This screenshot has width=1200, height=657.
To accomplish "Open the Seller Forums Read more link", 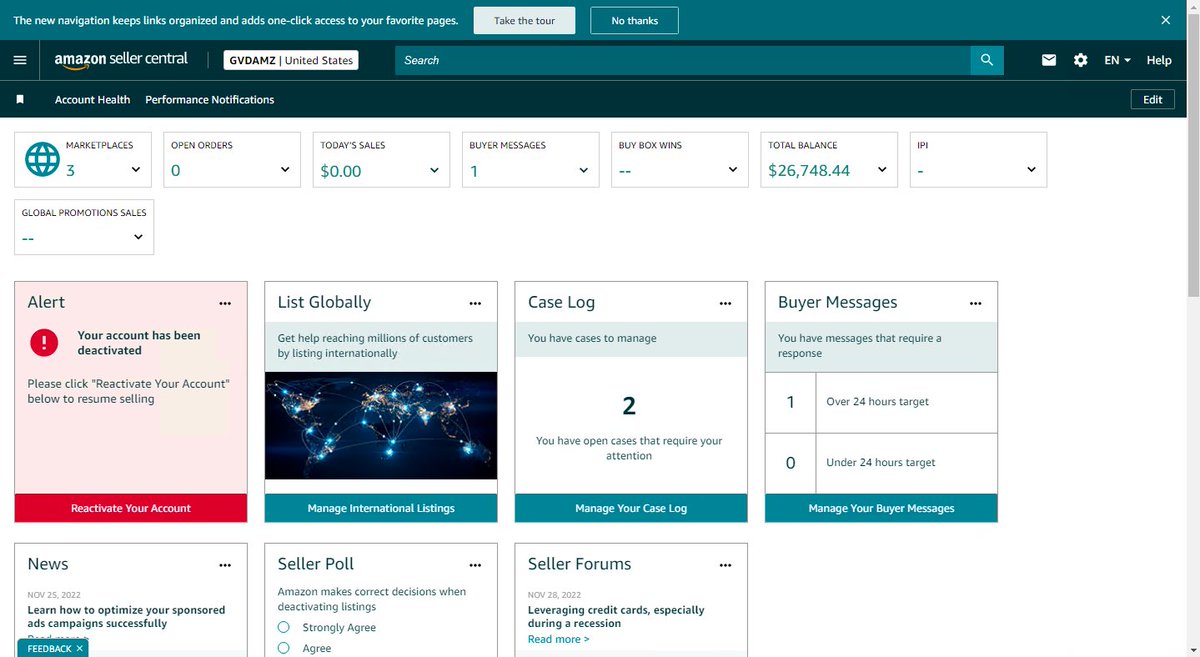I will click(559, 639).
